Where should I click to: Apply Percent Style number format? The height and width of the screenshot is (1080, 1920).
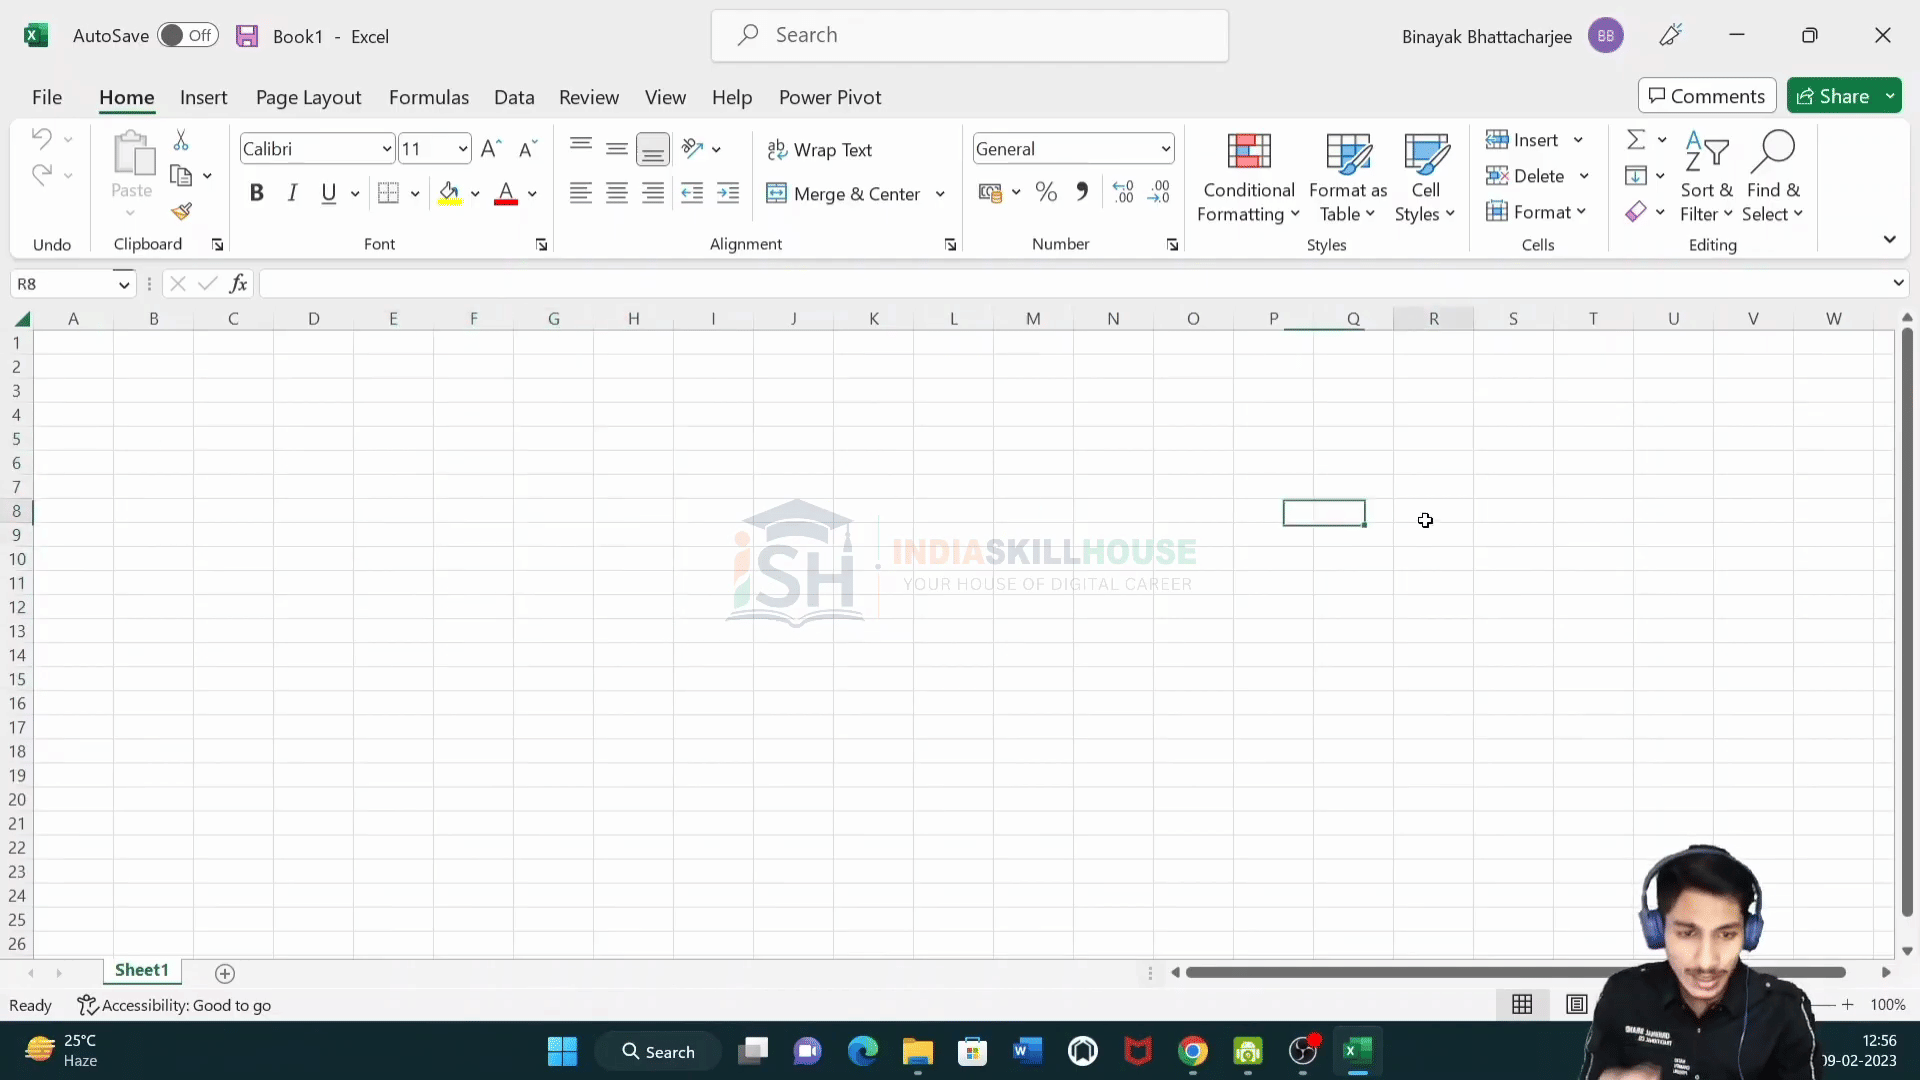1046,192
